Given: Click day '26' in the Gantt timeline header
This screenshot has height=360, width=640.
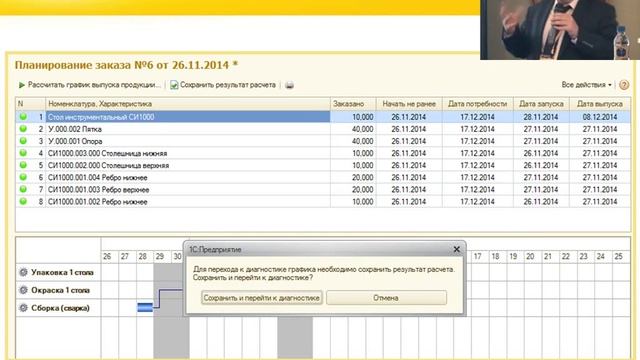Looking at the screenshot, I should coord(107,256).
